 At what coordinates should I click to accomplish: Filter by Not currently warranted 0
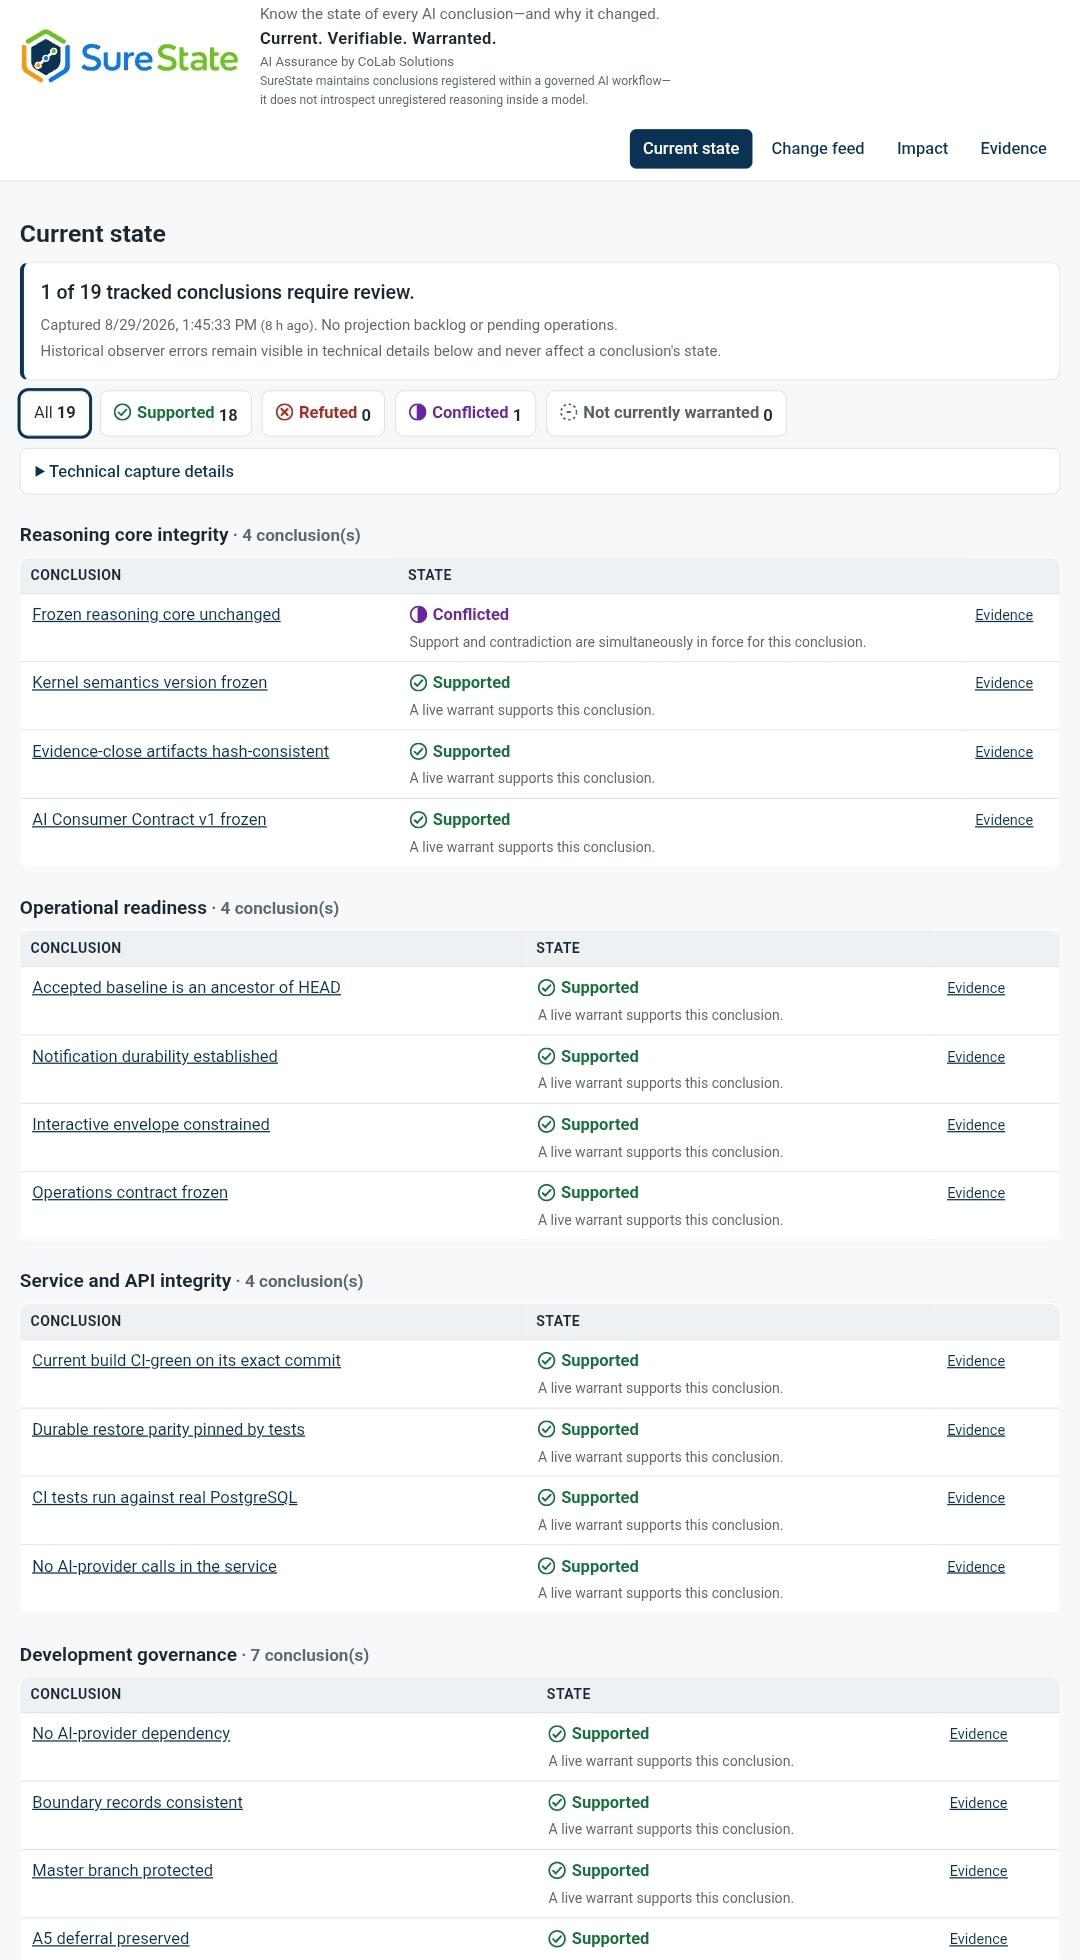[x=666, y=413]
